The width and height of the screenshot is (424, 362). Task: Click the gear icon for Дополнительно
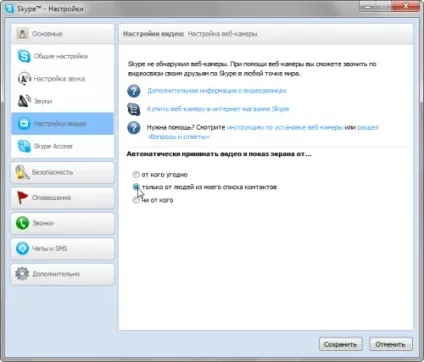point(22,274)
